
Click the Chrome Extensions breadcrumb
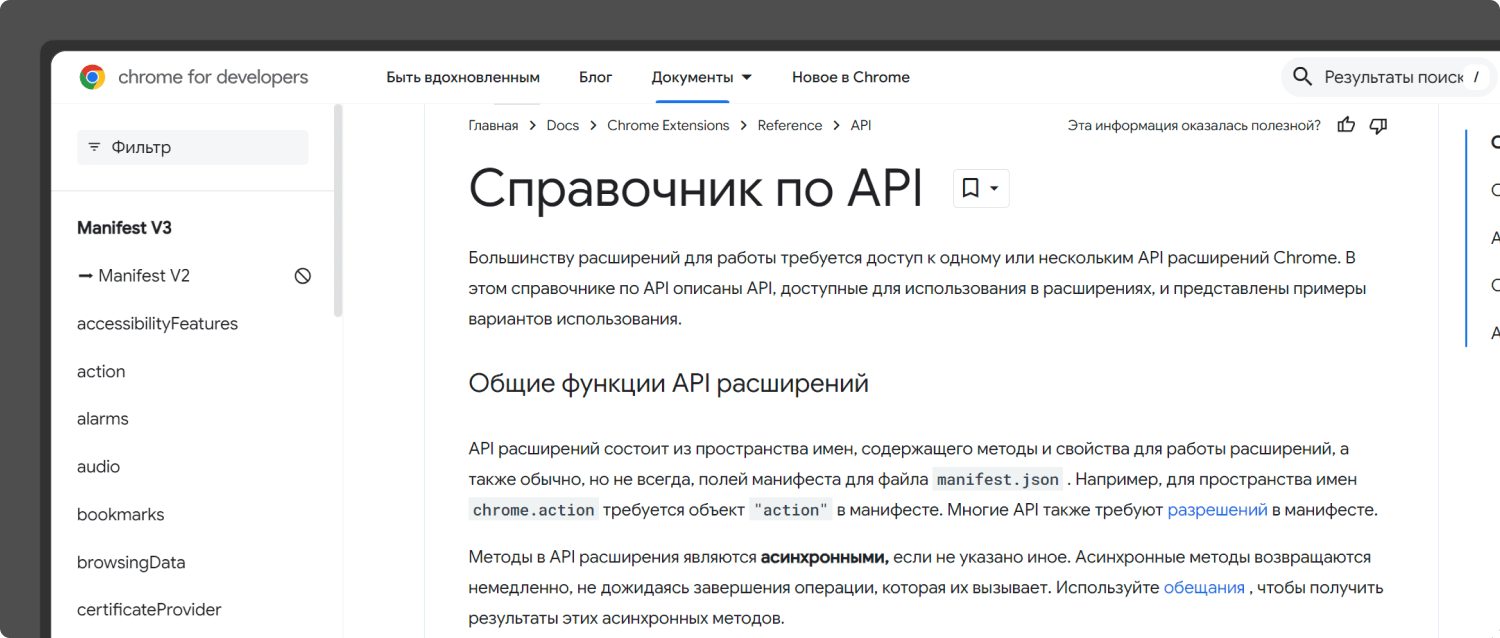click(x=668, y=125)
